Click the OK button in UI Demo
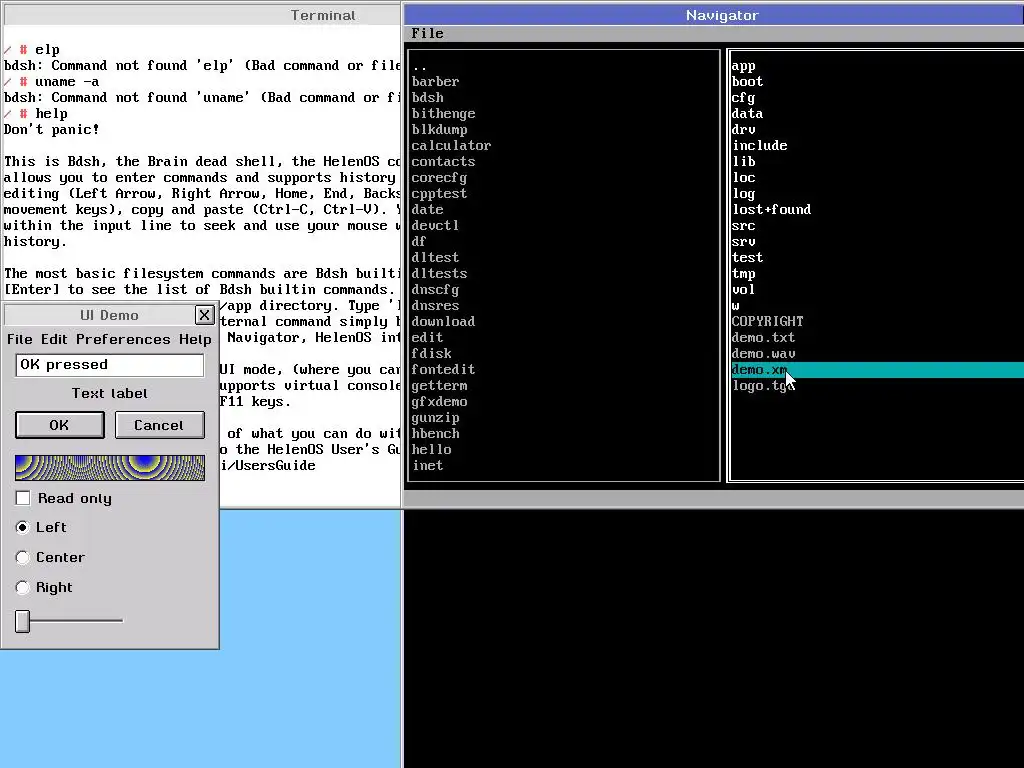The image size is (1024, 768). (x=59, y=425)
